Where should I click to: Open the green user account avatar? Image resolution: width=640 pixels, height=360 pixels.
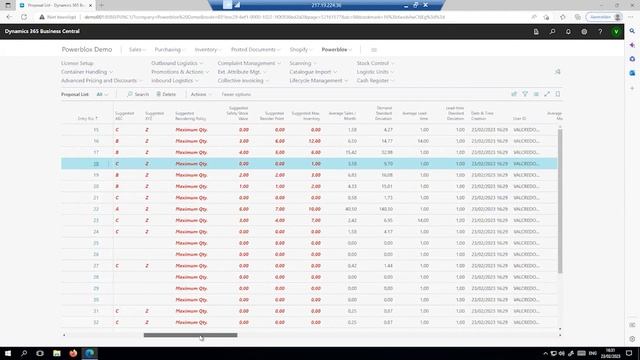pos(616,31)
